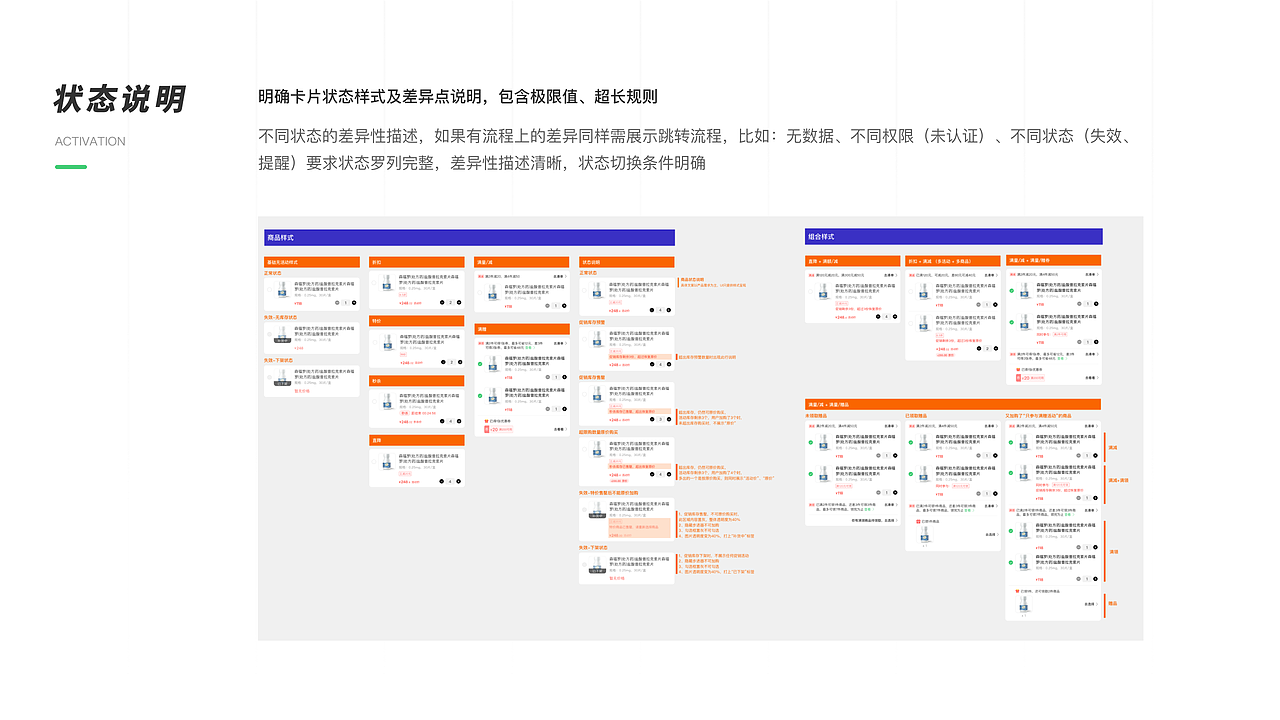The image size is (1280, 720).
Task: Click plus in 商品样式 满量/减 card
Action: click(x=564, y=305)
